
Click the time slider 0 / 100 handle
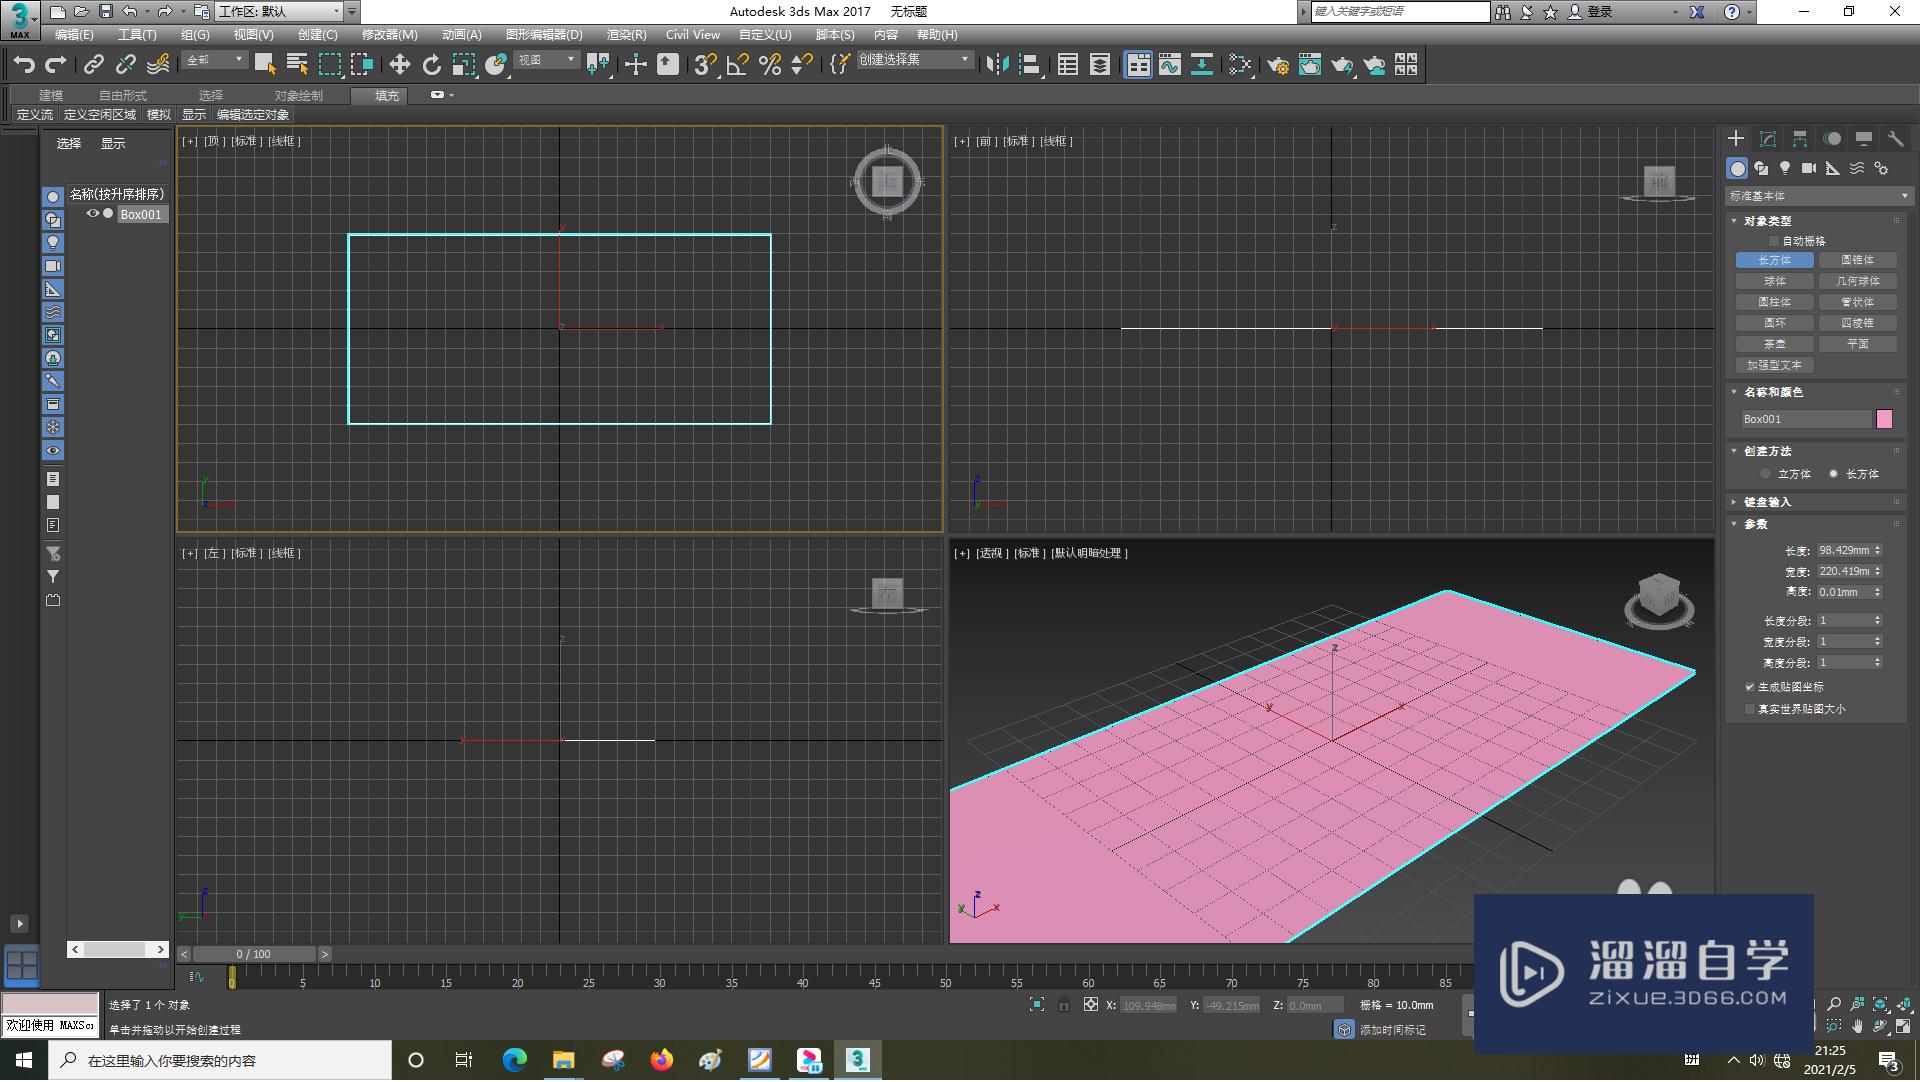click(254, 955)
